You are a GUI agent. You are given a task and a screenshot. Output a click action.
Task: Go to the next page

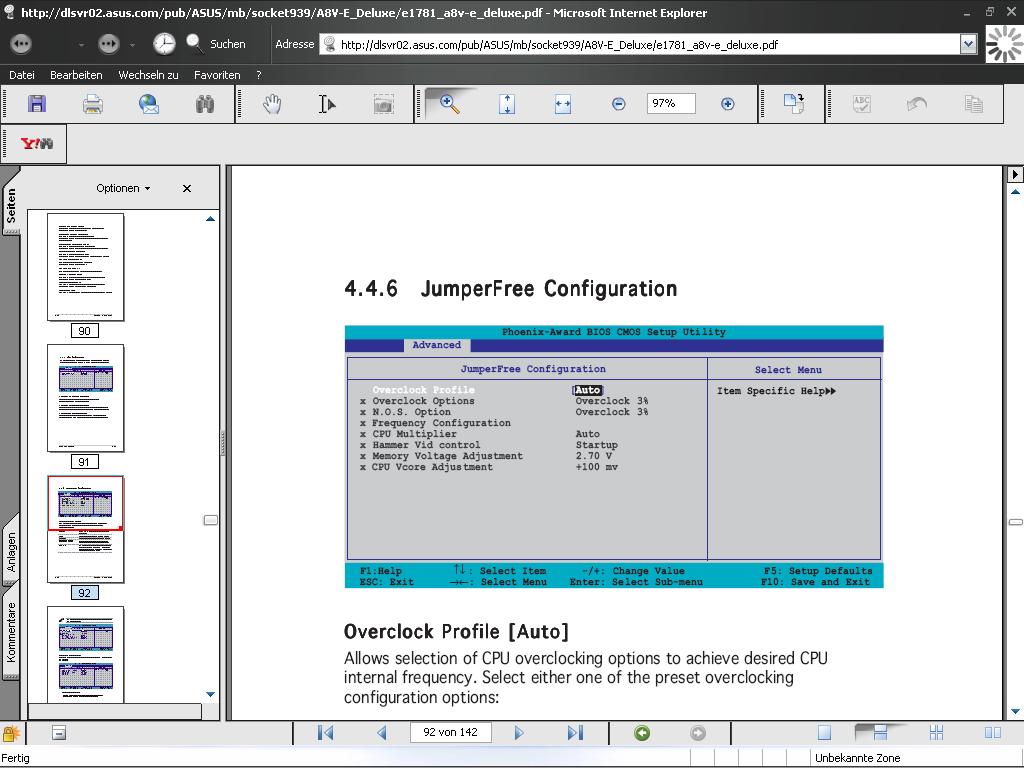click(x=519, y=733)
